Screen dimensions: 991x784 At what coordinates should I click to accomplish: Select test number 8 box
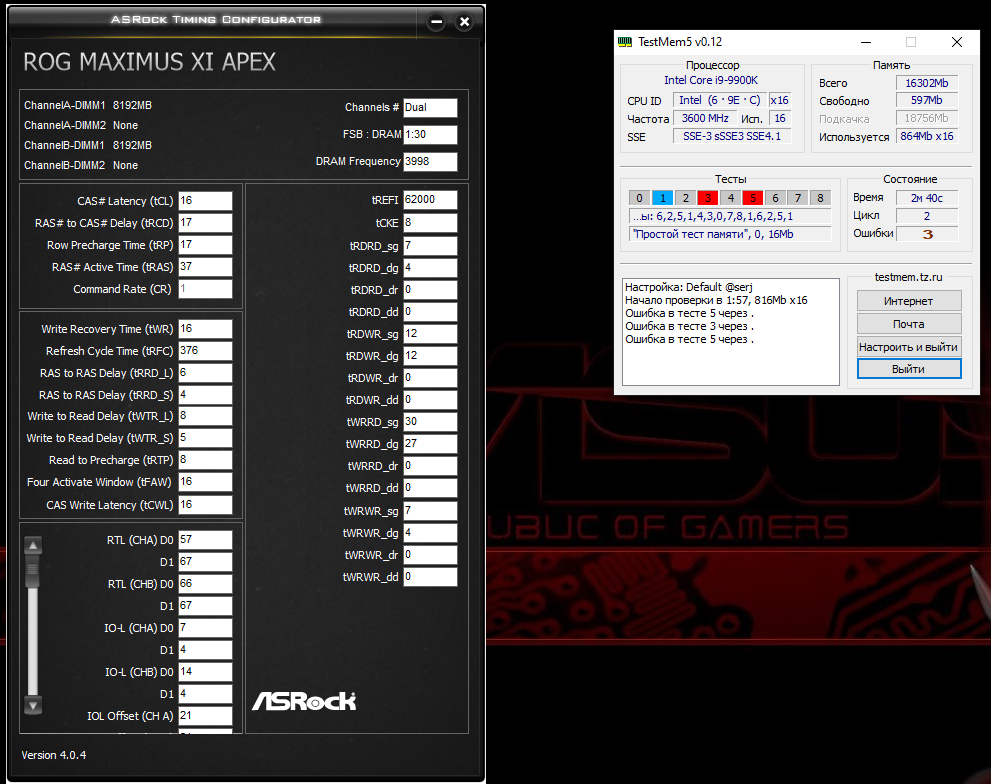click(x=820, y=198)
